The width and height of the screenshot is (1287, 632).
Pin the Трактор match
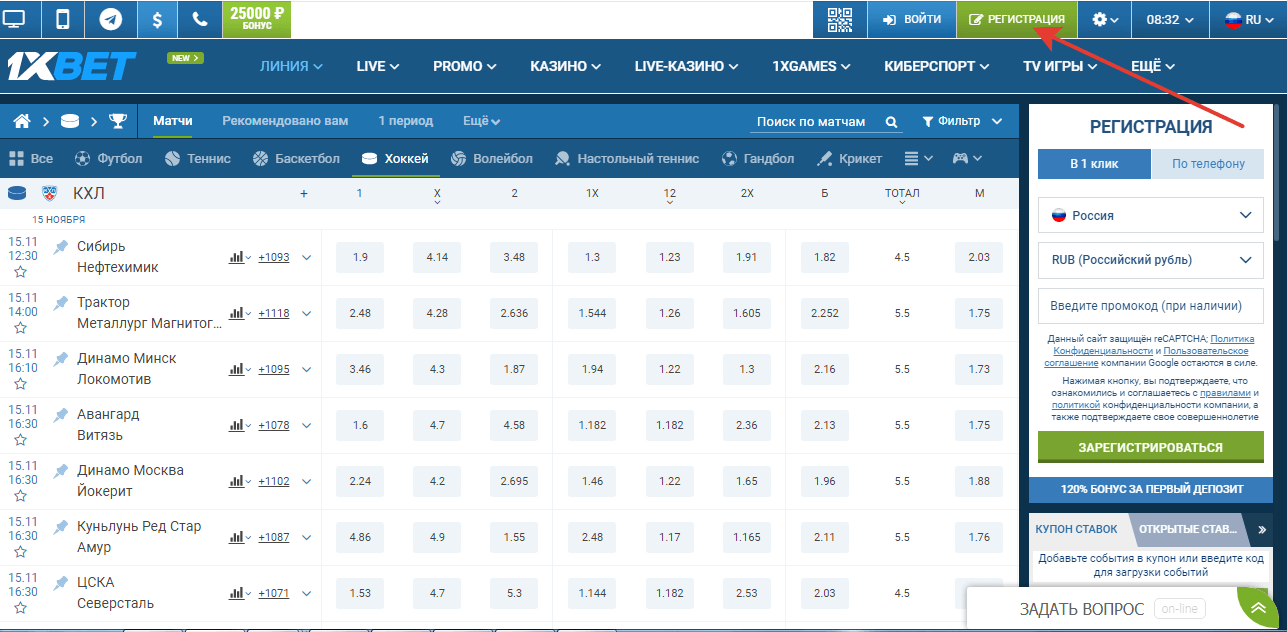coord(61,302)
